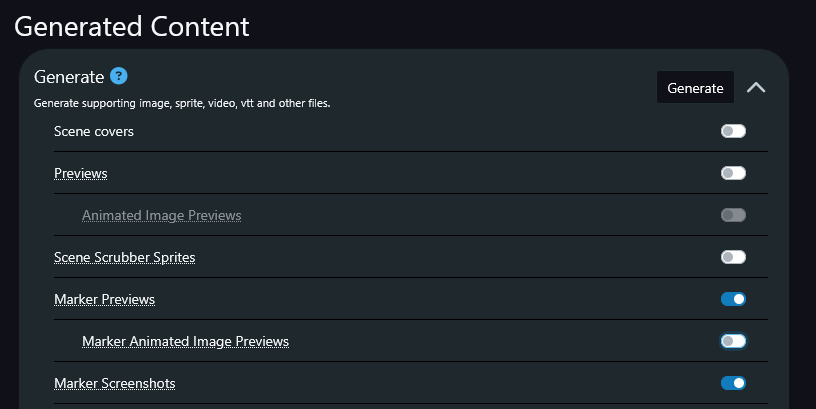Click the Previews underlined label
The height and width of the screenshot is (409, 816).
pyautogui.click(x=80, y=173)
